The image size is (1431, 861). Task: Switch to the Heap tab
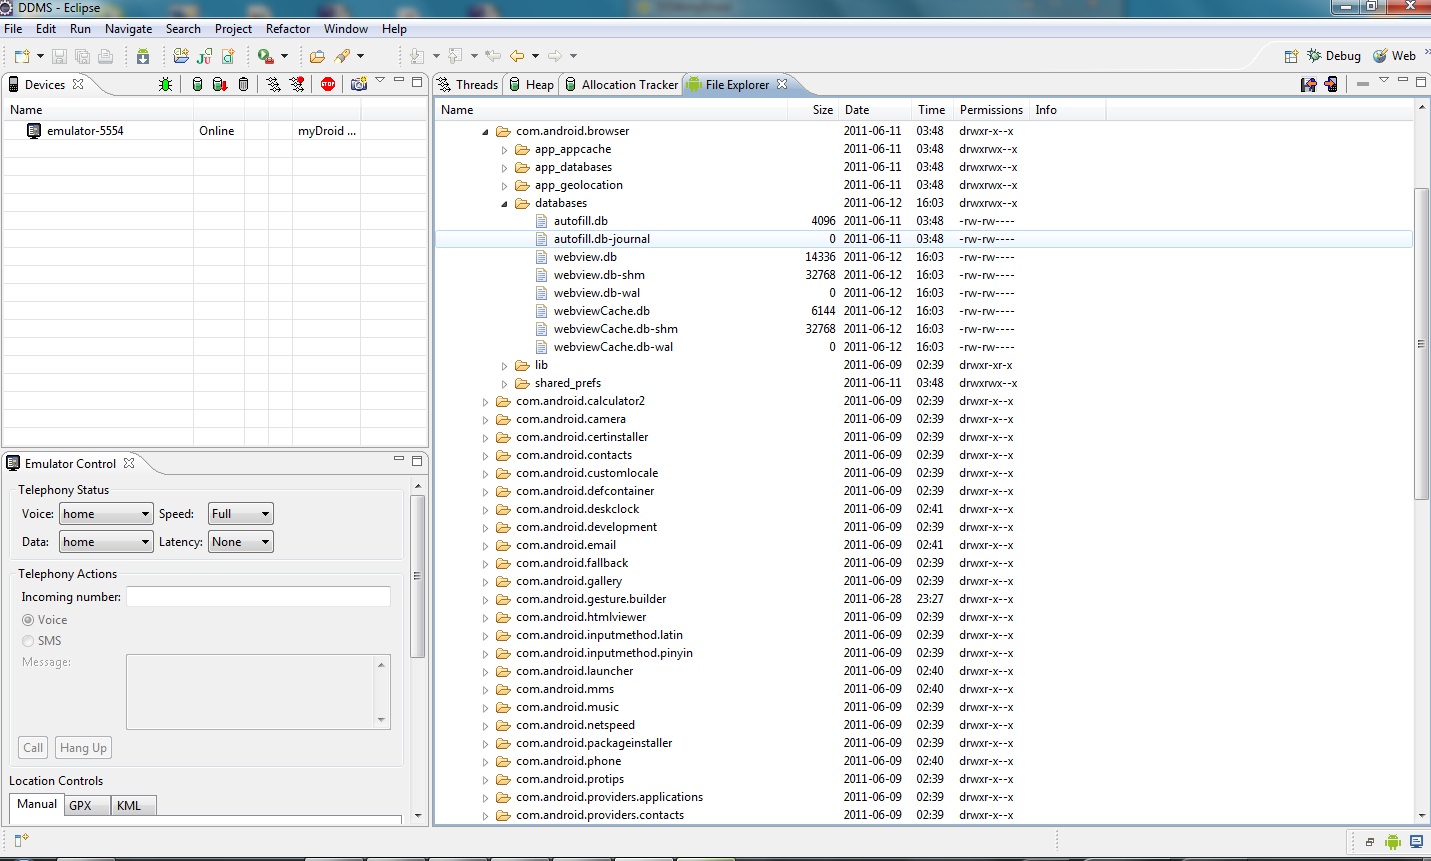click(x=531, y=85)
